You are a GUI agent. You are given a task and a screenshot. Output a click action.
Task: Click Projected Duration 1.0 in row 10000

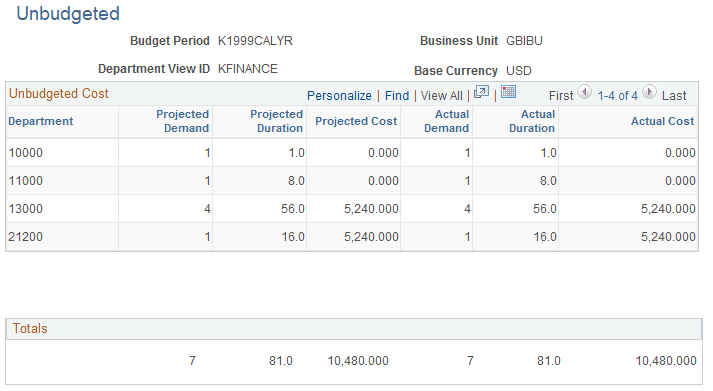[x=296, y=153]
